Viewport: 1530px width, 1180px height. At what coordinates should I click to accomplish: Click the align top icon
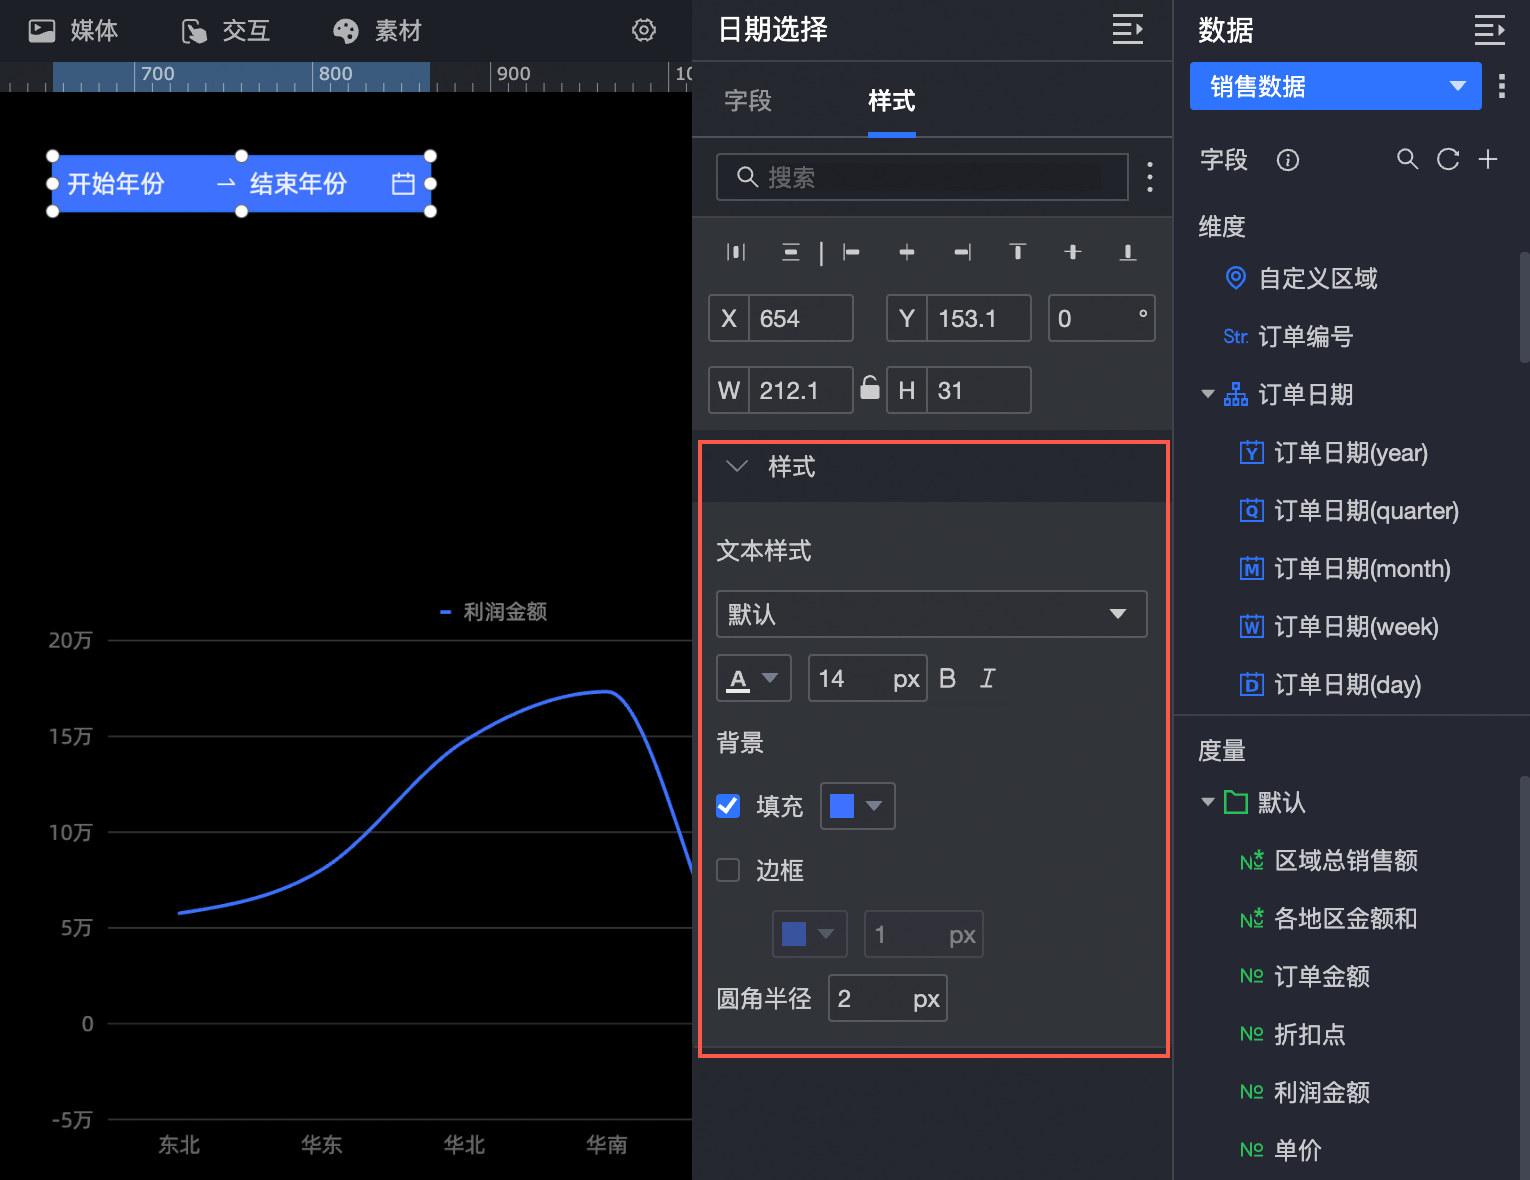point(1018,252)
